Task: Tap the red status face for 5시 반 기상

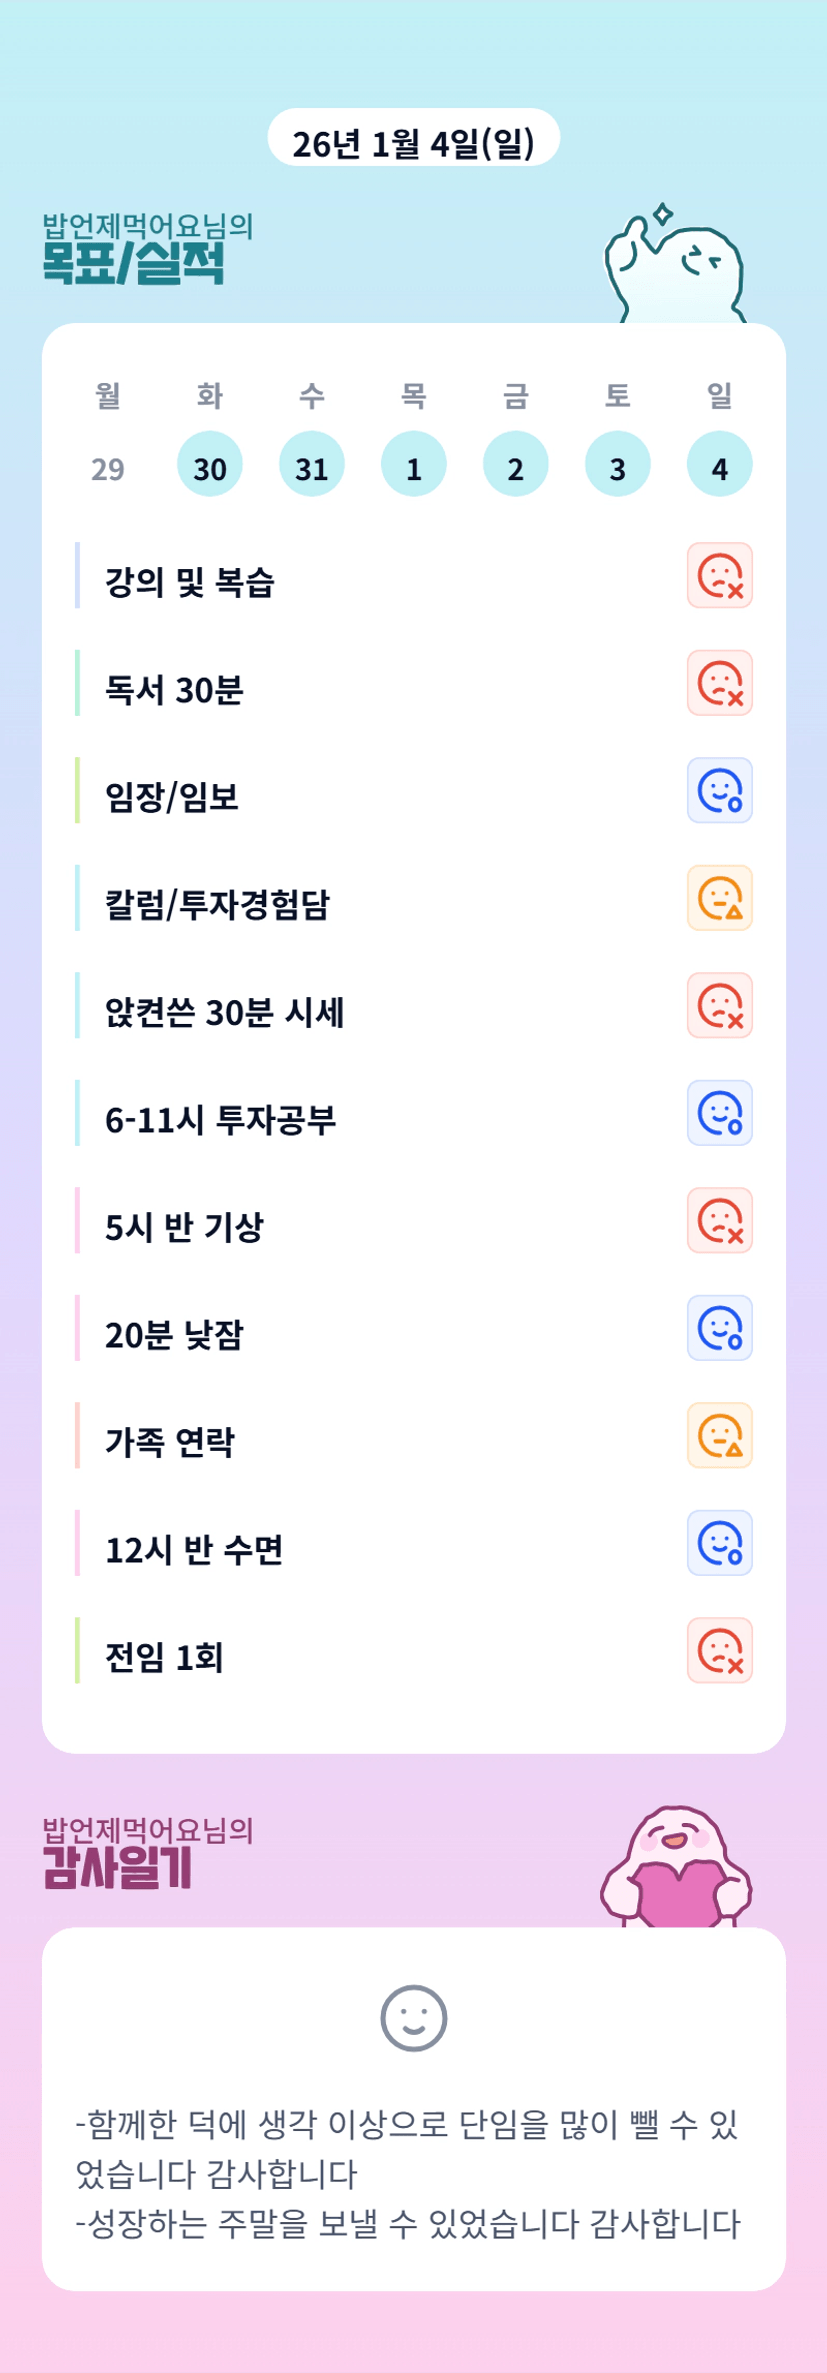Action: (719, 1220)
